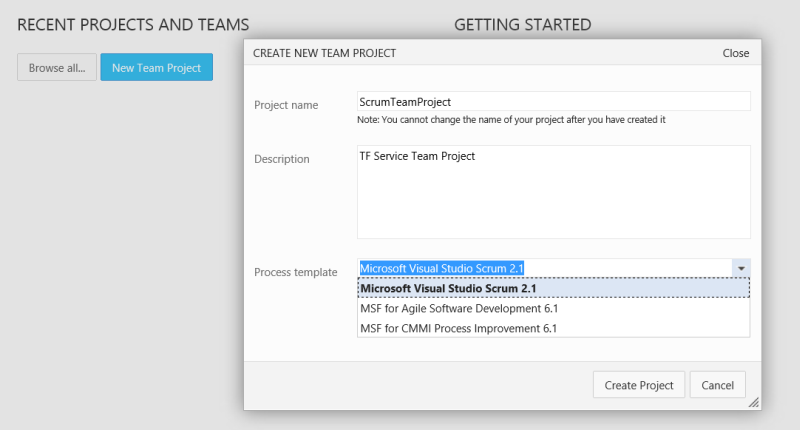The height and width of the screenshot is (430, 800).
Task: Click the dialog resize grip icon
Action: (x=754, y=402)
